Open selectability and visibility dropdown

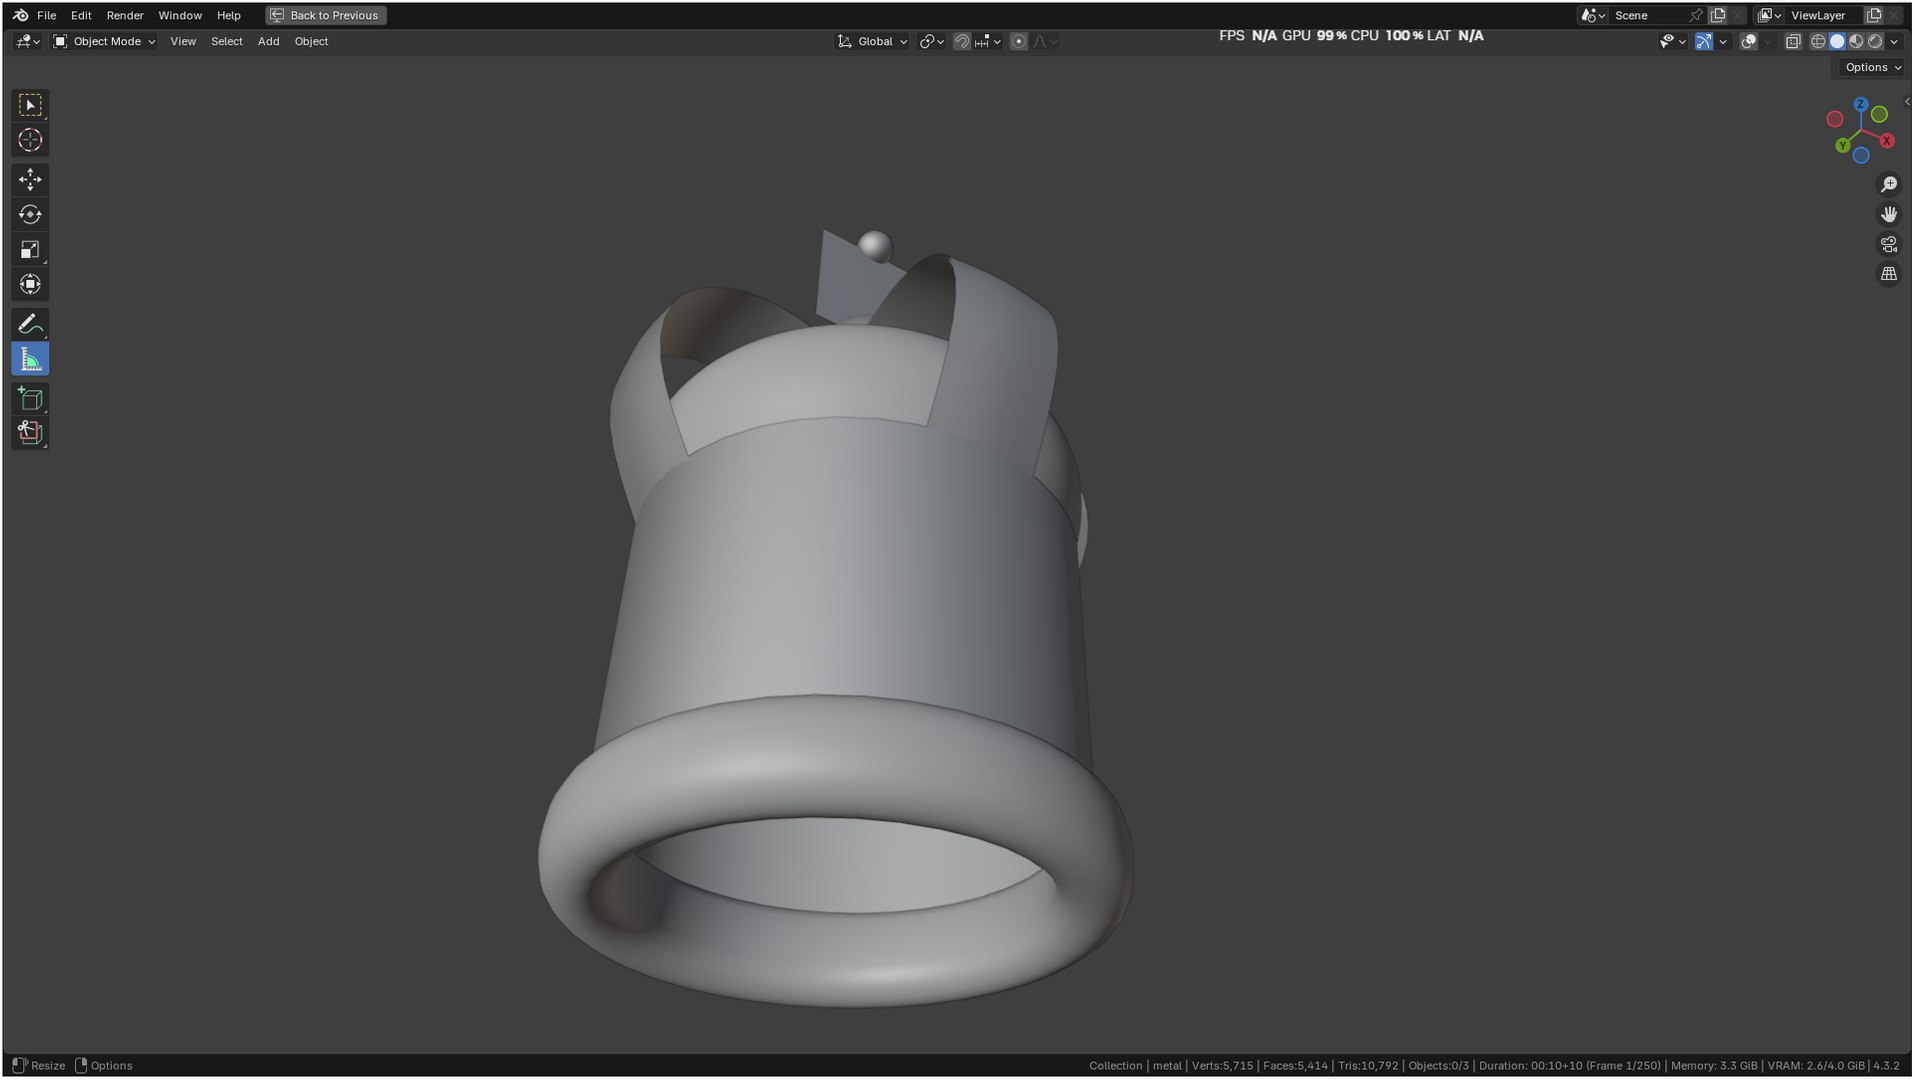1672,41
